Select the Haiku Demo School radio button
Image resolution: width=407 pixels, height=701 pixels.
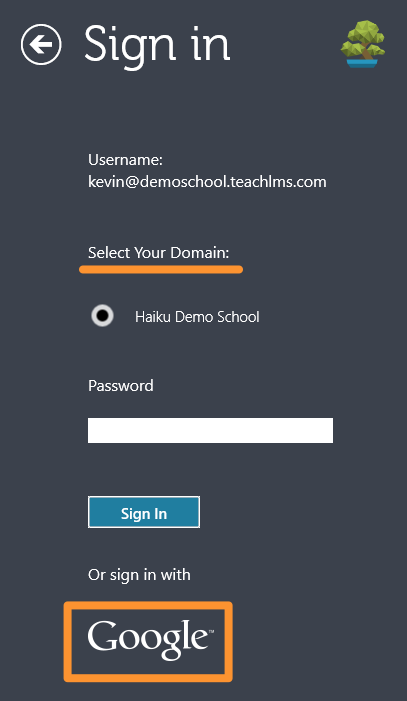tap(102, 316)
